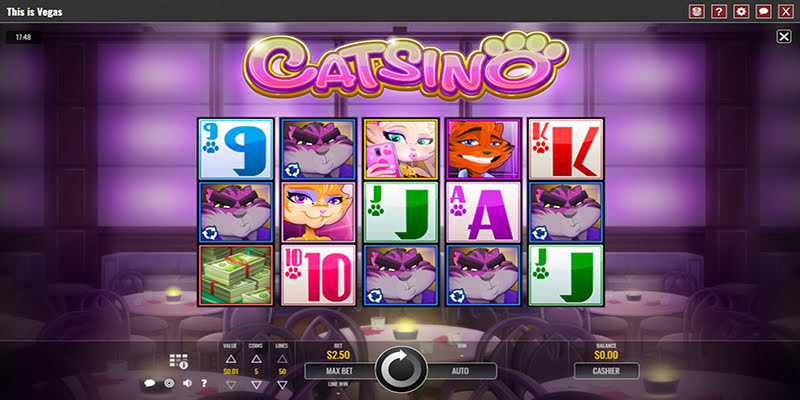The width and height of the screenshot is (800, 400).
Task: Open the paytable info icon
Action: [179, 361]
